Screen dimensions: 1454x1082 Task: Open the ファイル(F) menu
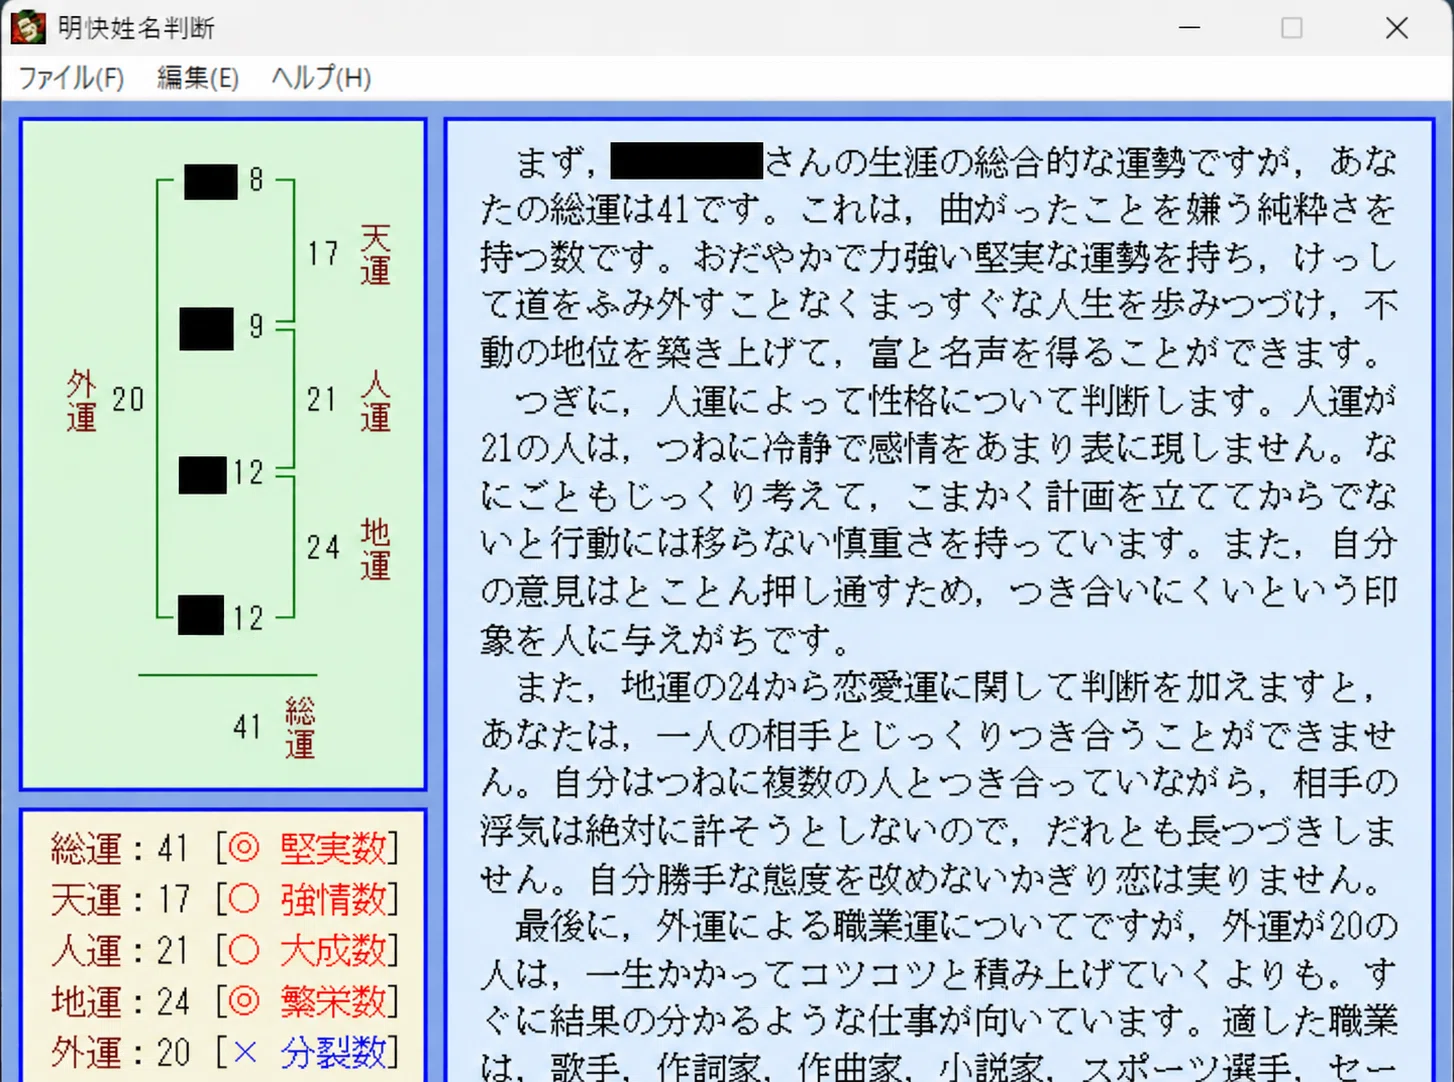[x=71, y=78]
